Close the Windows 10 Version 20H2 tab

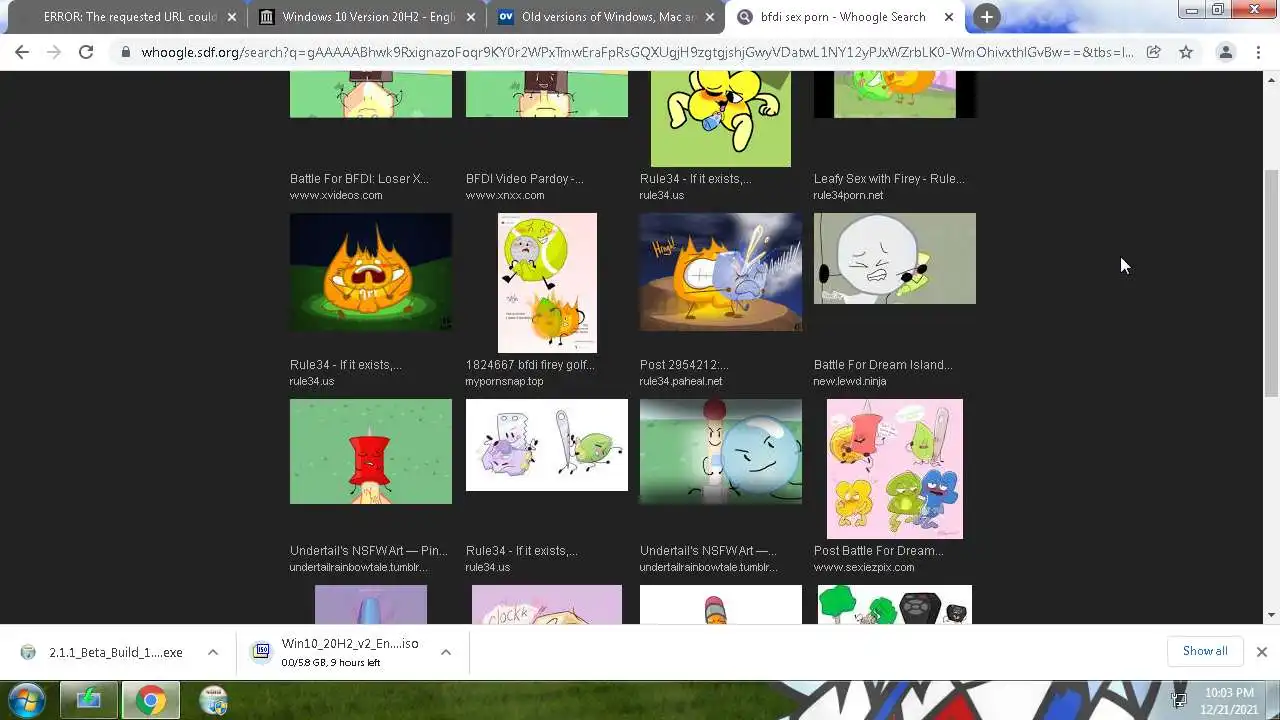(x=472, y=17)
